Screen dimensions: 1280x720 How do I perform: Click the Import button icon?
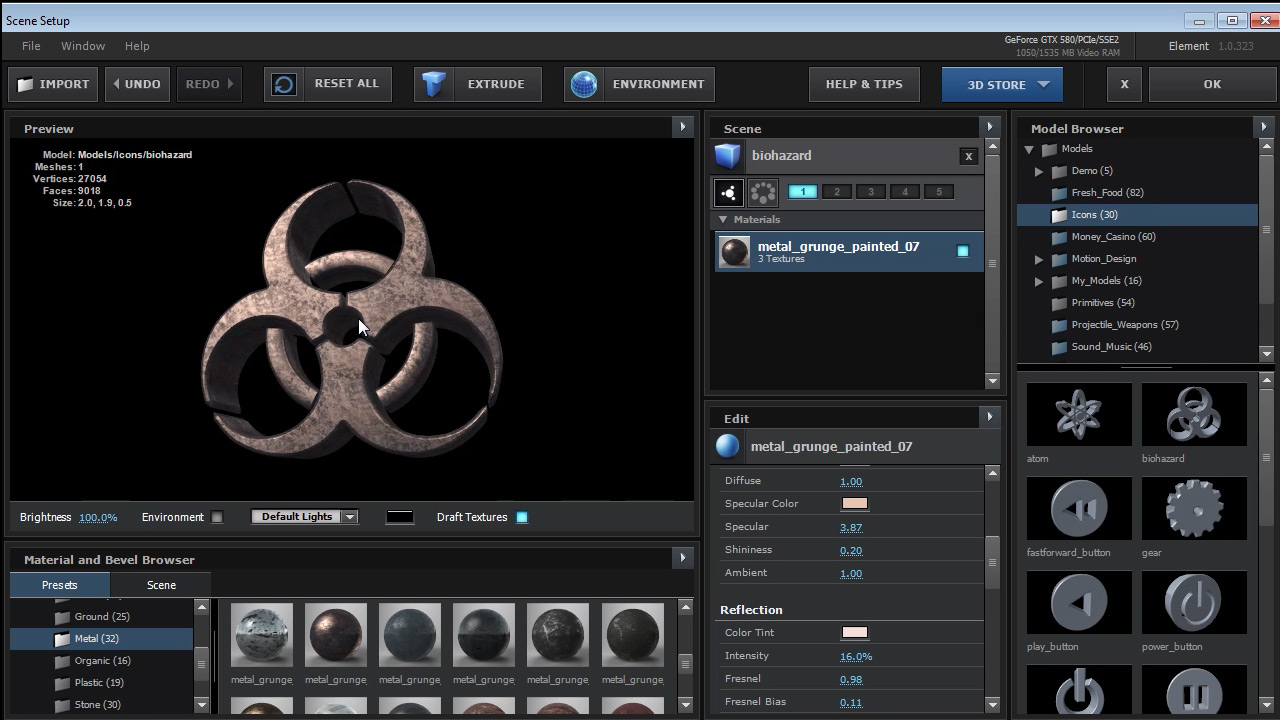coord(25,84)
